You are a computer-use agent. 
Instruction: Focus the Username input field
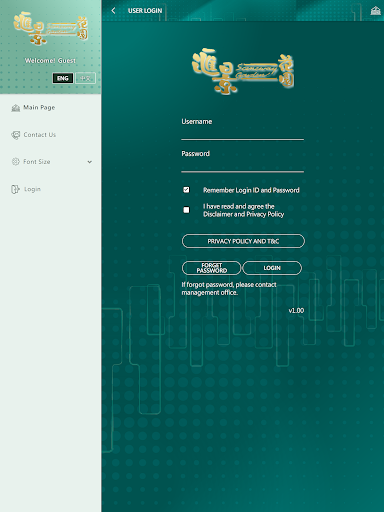point(243,133)
